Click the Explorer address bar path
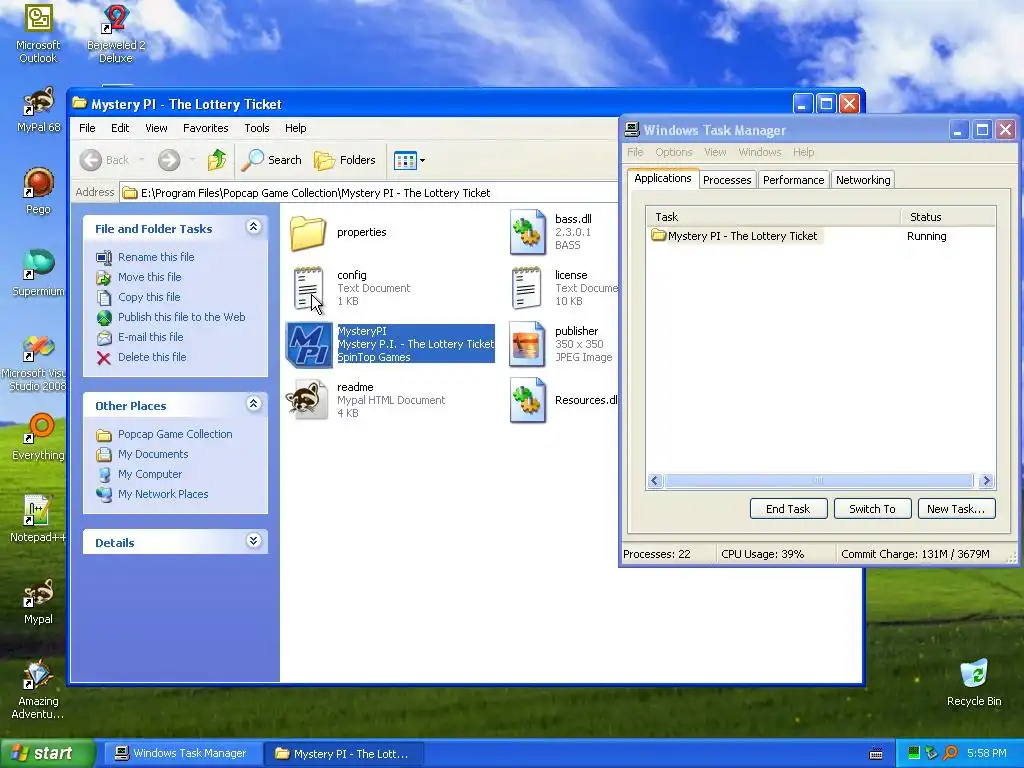This screenshot has width=1024, height=768. (369, 193)
